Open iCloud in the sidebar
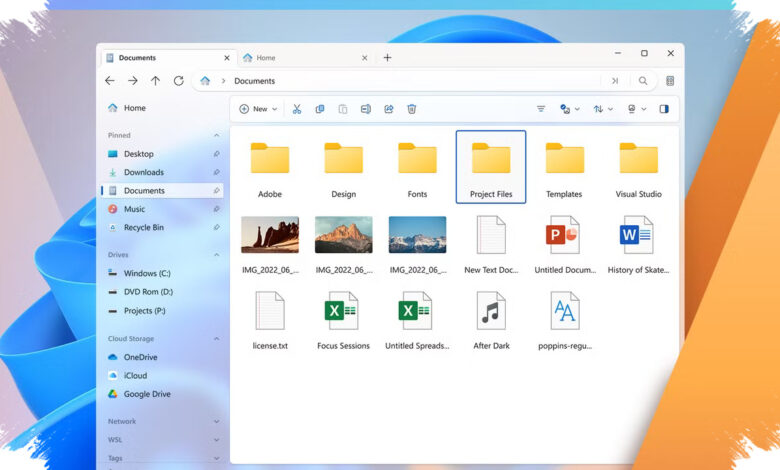Screen dimensions: 780x470 point(162,376)
